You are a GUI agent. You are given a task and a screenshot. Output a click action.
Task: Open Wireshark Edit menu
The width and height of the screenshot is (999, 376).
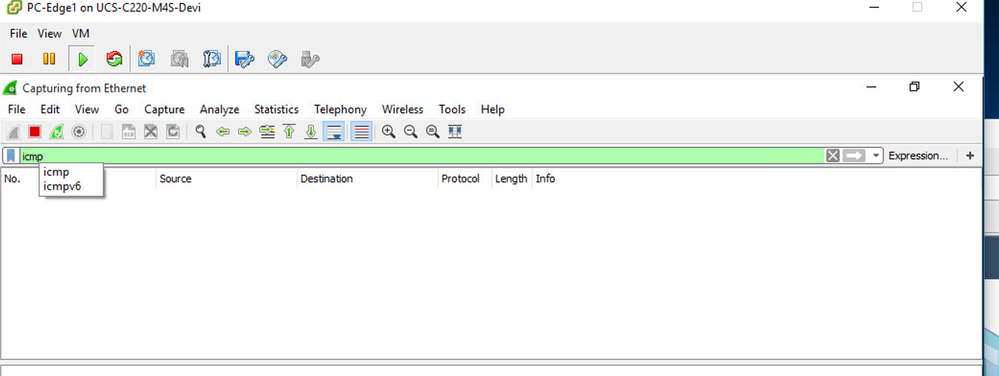click(50, 109)
